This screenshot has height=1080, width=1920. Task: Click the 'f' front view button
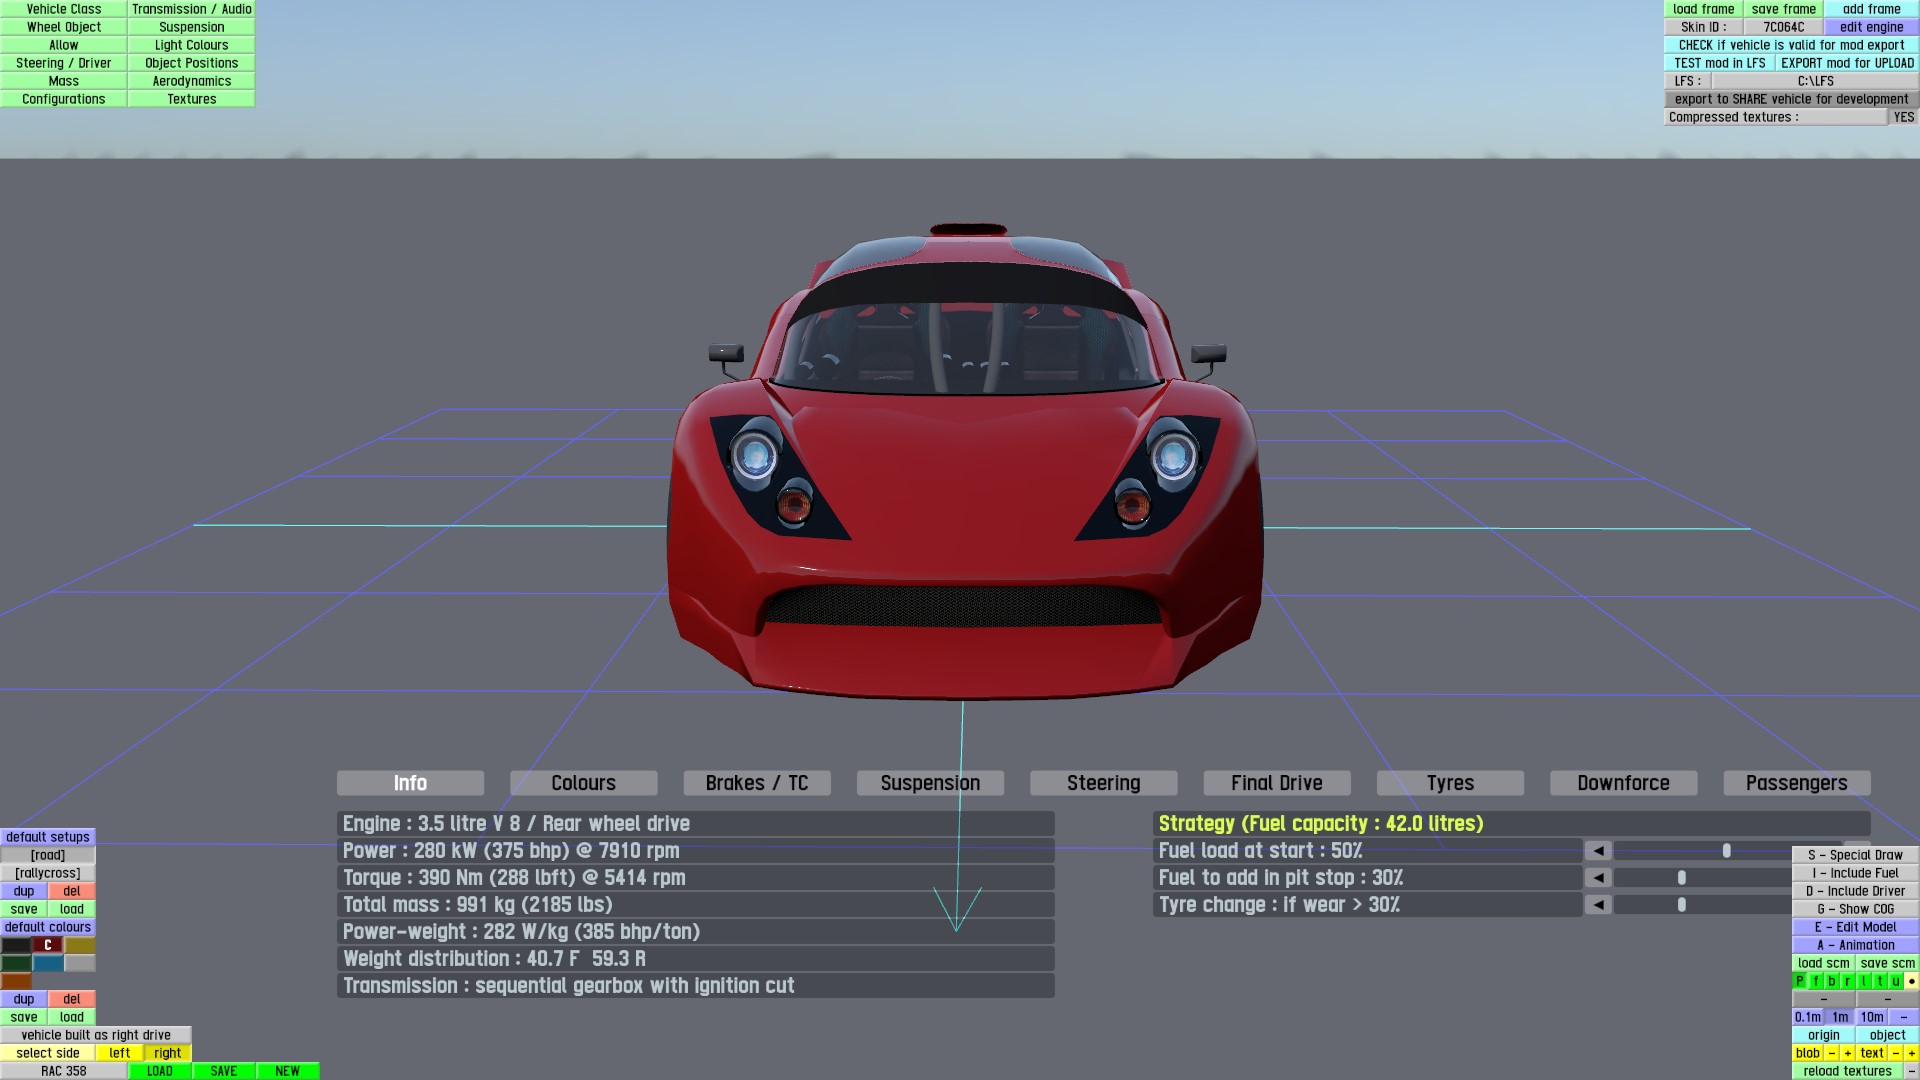click(x=1816, y=981)
